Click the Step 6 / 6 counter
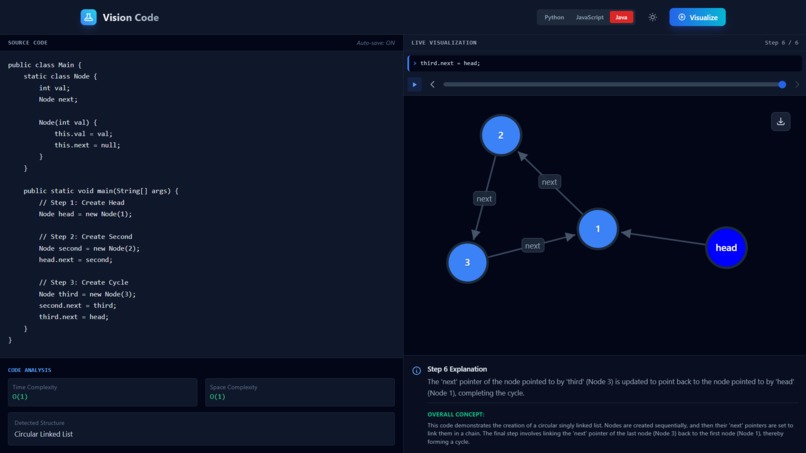Image resolution: width=806 pixels, height=453 pixels. (x=781, y=43)
